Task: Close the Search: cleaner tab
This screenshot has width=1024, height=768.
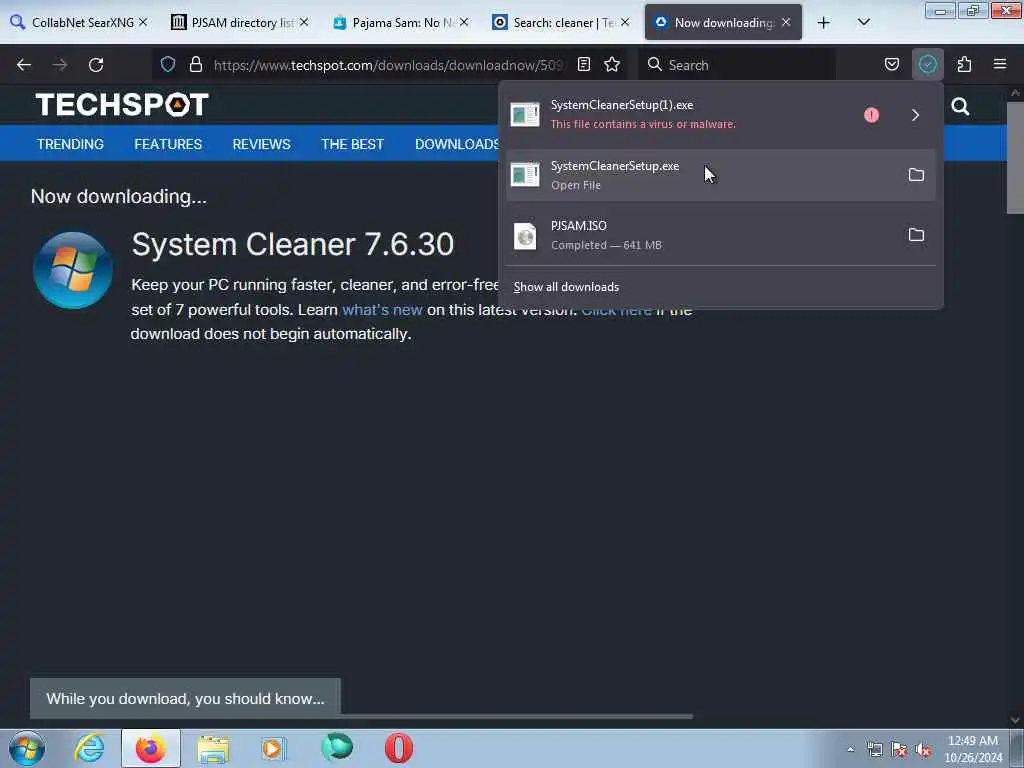Action: coord(625,22)
